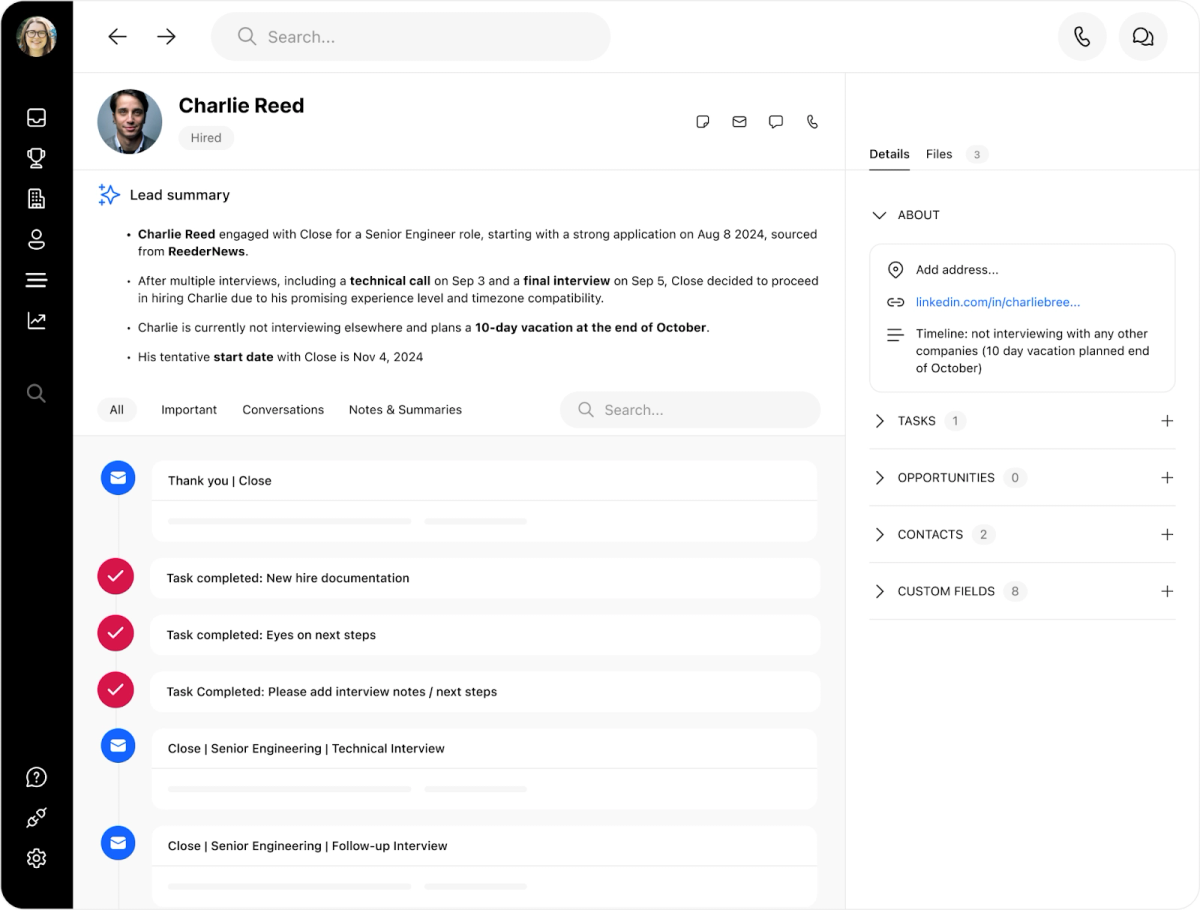Viewport: 1200px width, 910px height.
Task: Click checkmark icon for New hire documentation task
Action: [x=115, y=576]
